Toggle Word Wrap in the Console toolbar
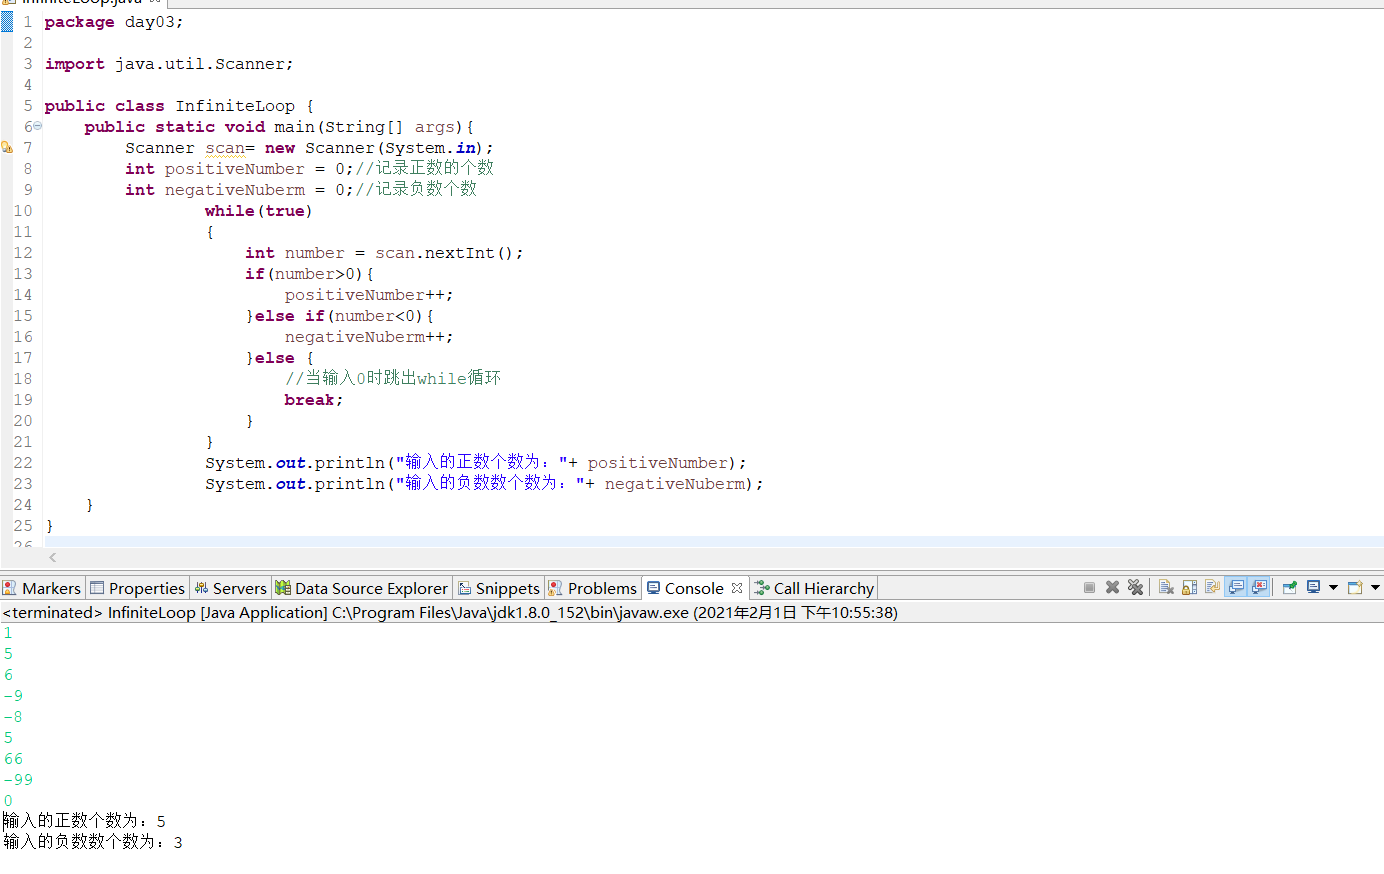The width and height of the screenshot is (1384, 874). point(1212,588)
